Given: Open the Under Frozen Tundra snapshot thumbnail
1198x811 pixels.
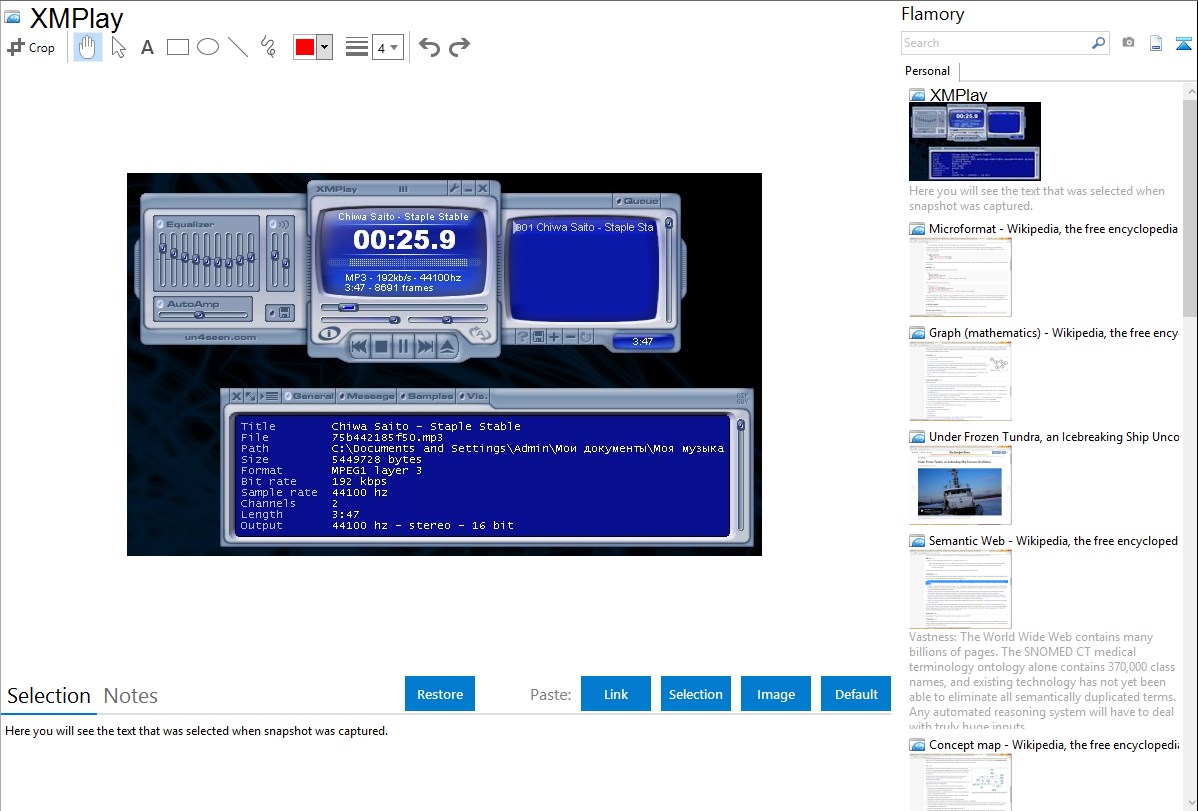Looking at the screenshot, I should tap(960, 485).
